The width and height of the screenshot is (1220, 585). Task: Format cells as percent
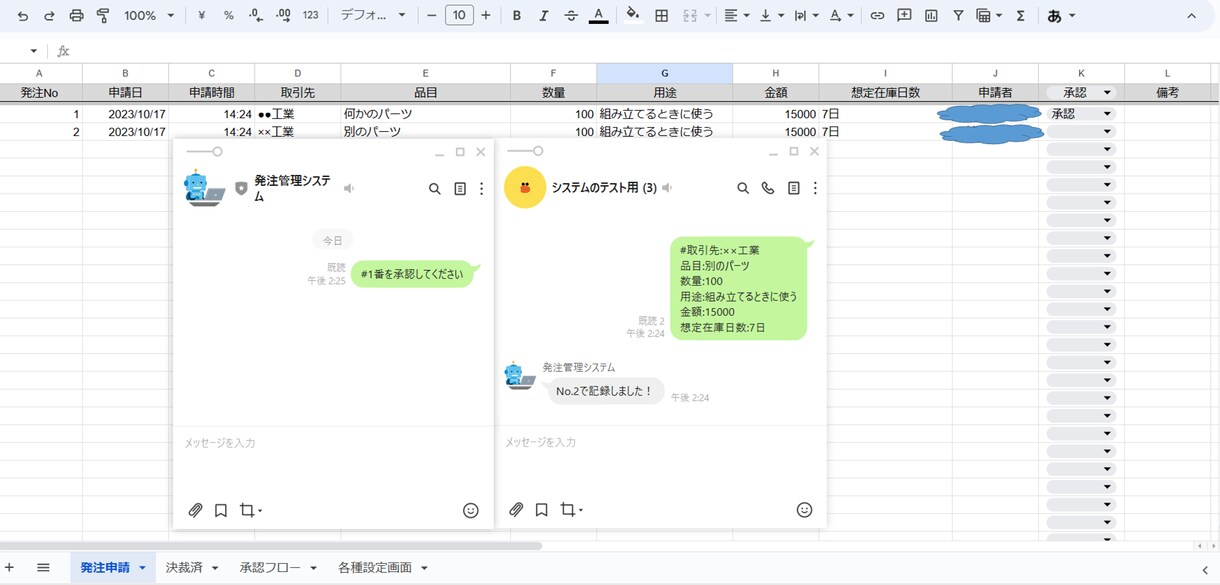pyautogui.click(x=229, y=16)
